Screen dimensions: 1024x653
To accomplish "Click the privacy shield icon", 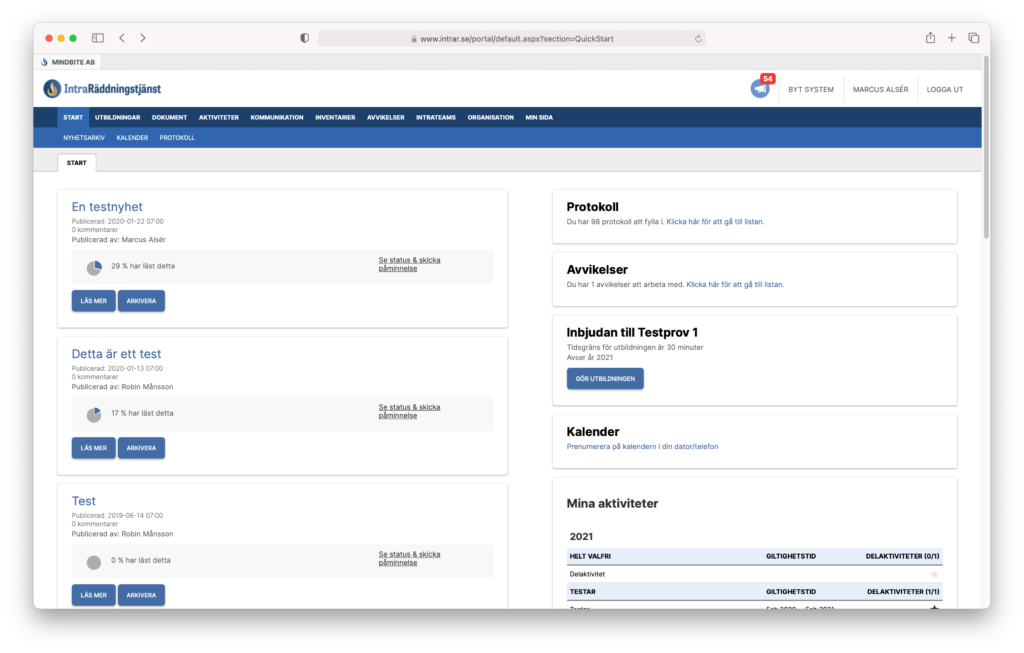I will (304, 38).
